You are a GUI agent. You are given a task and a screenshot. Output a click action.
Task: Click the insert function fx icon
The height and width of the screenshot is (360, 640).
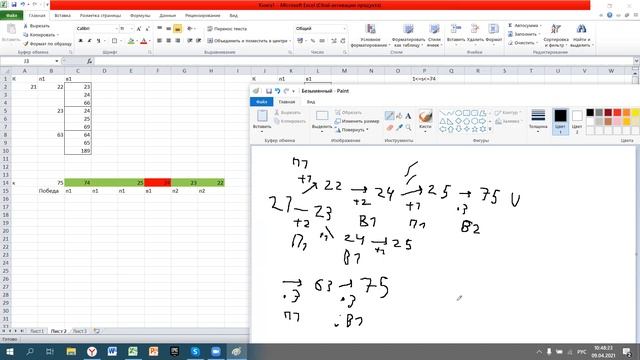click(x=89, y=61)
